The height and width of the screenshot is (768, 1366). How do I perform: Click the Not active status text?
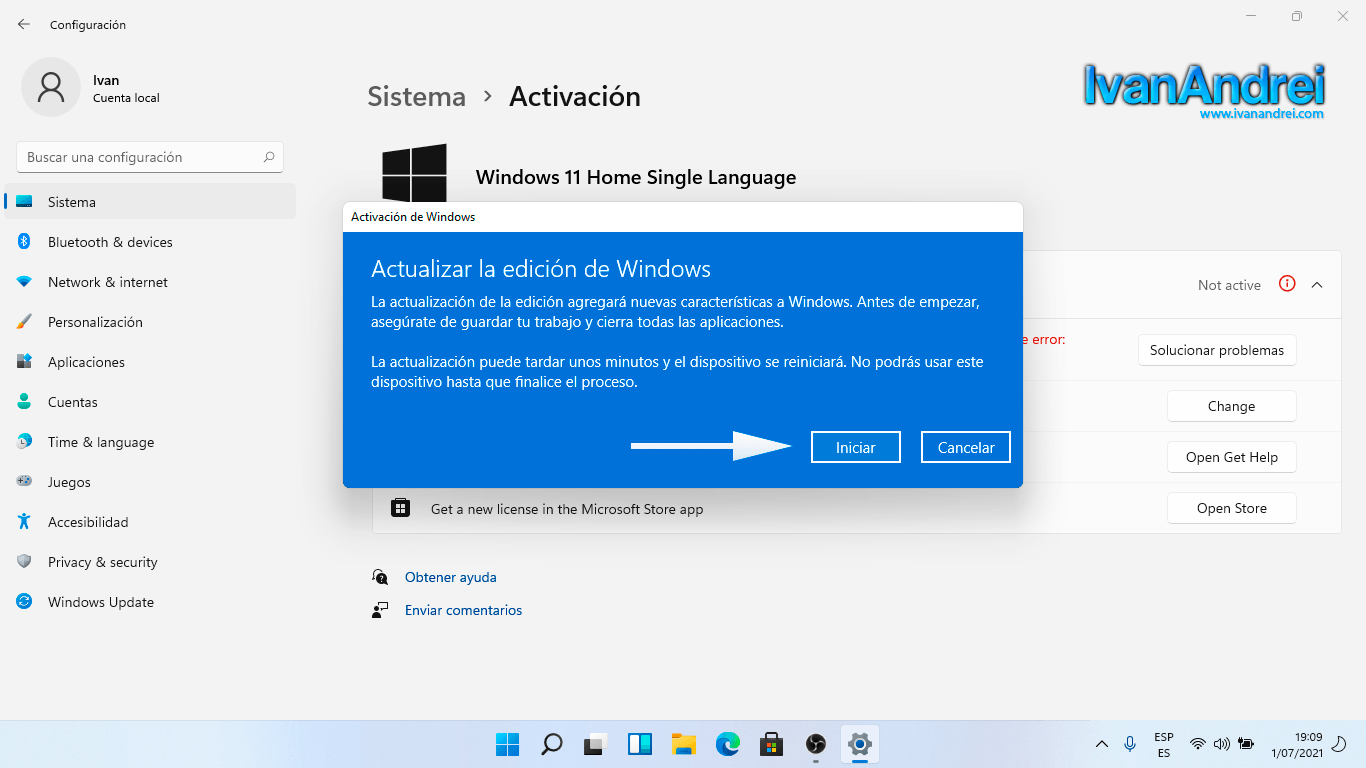click(1229, 285)
